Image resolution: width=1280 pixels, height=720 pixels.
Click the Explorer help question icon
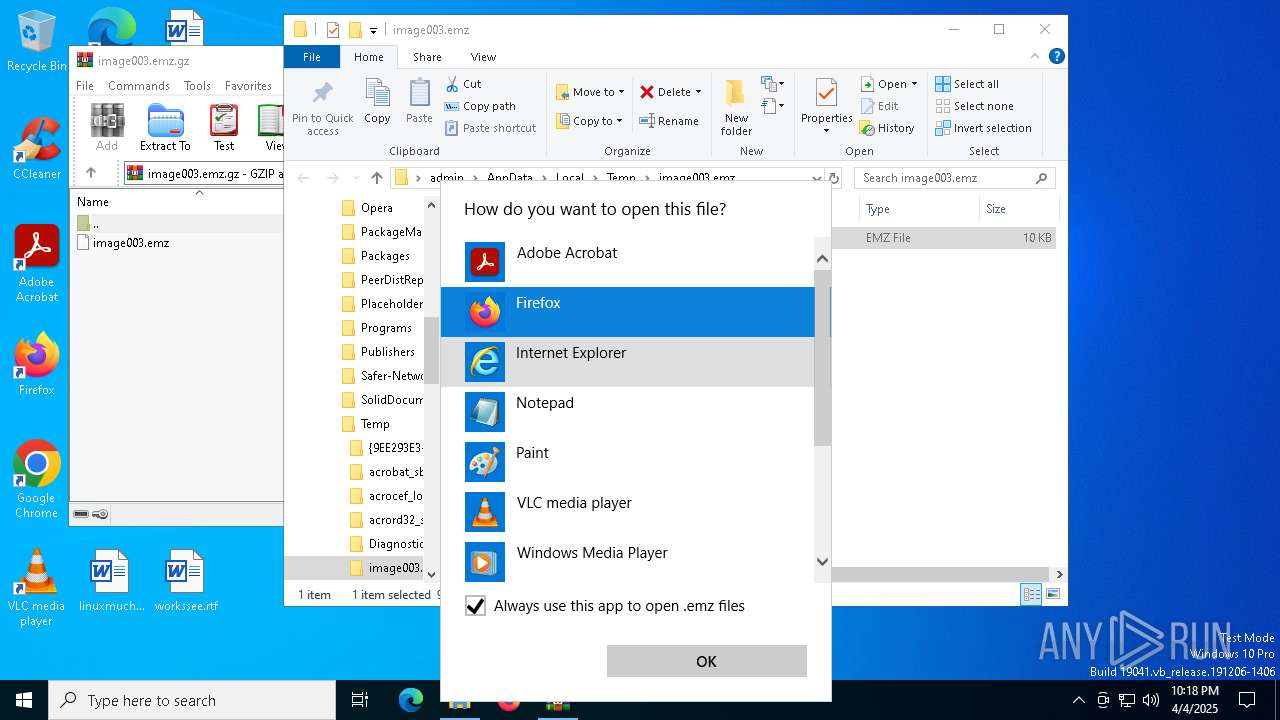click(x=1057, y=57)
